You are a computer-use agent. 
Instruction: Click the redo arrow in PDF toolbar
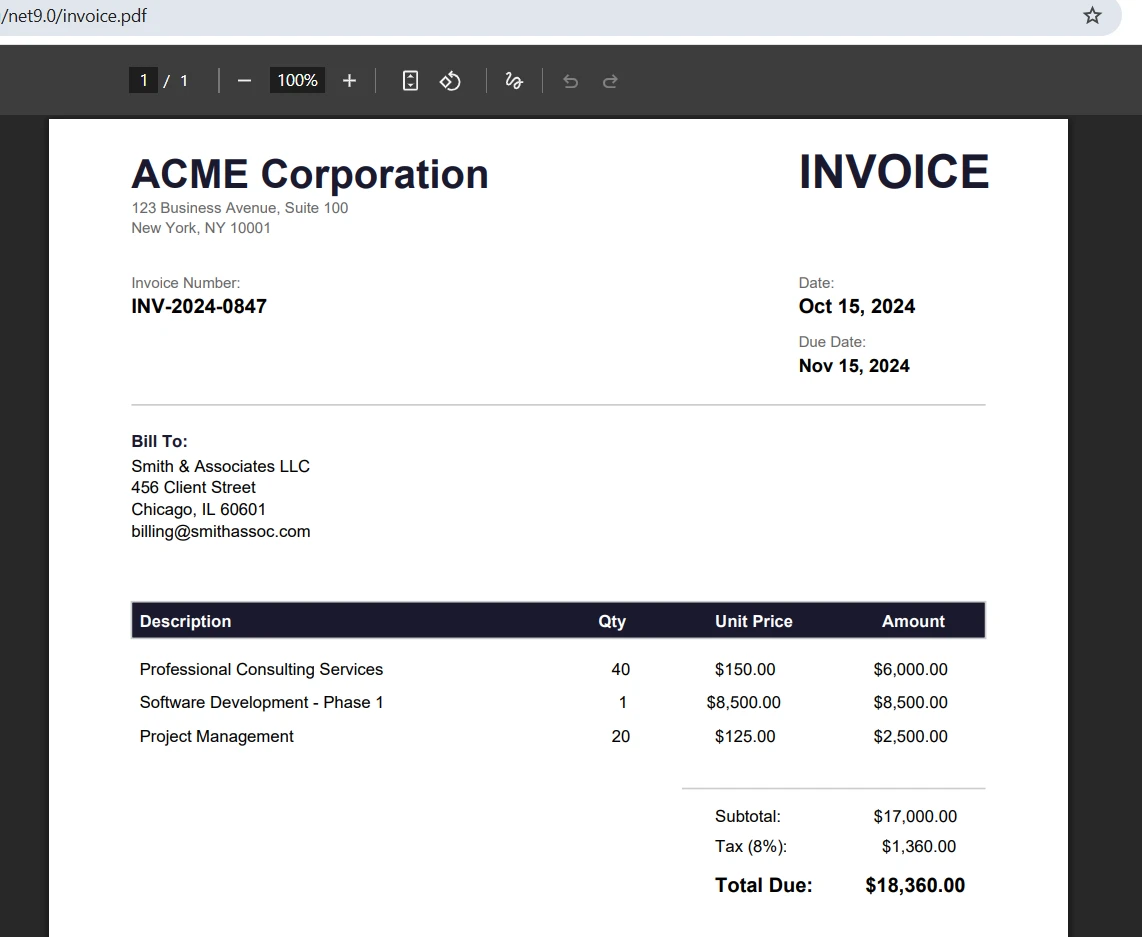click(x=610, y=81)
